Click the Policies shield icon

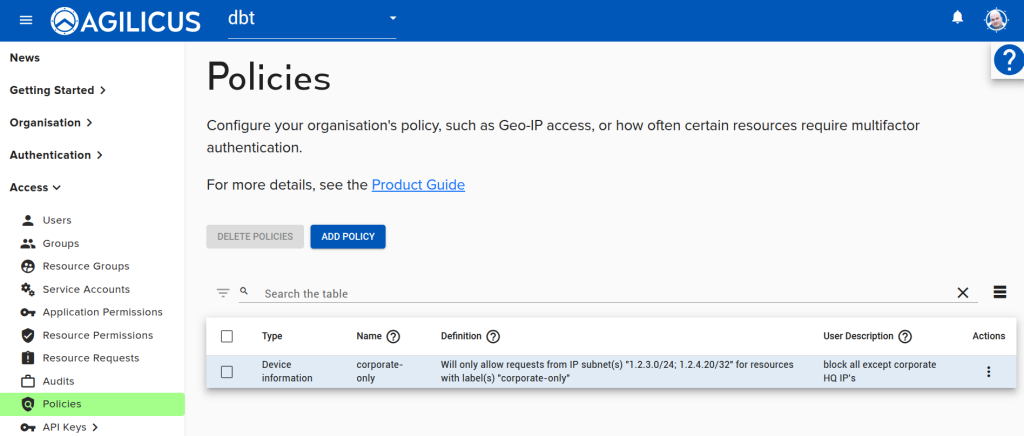[x=27, y=405]
